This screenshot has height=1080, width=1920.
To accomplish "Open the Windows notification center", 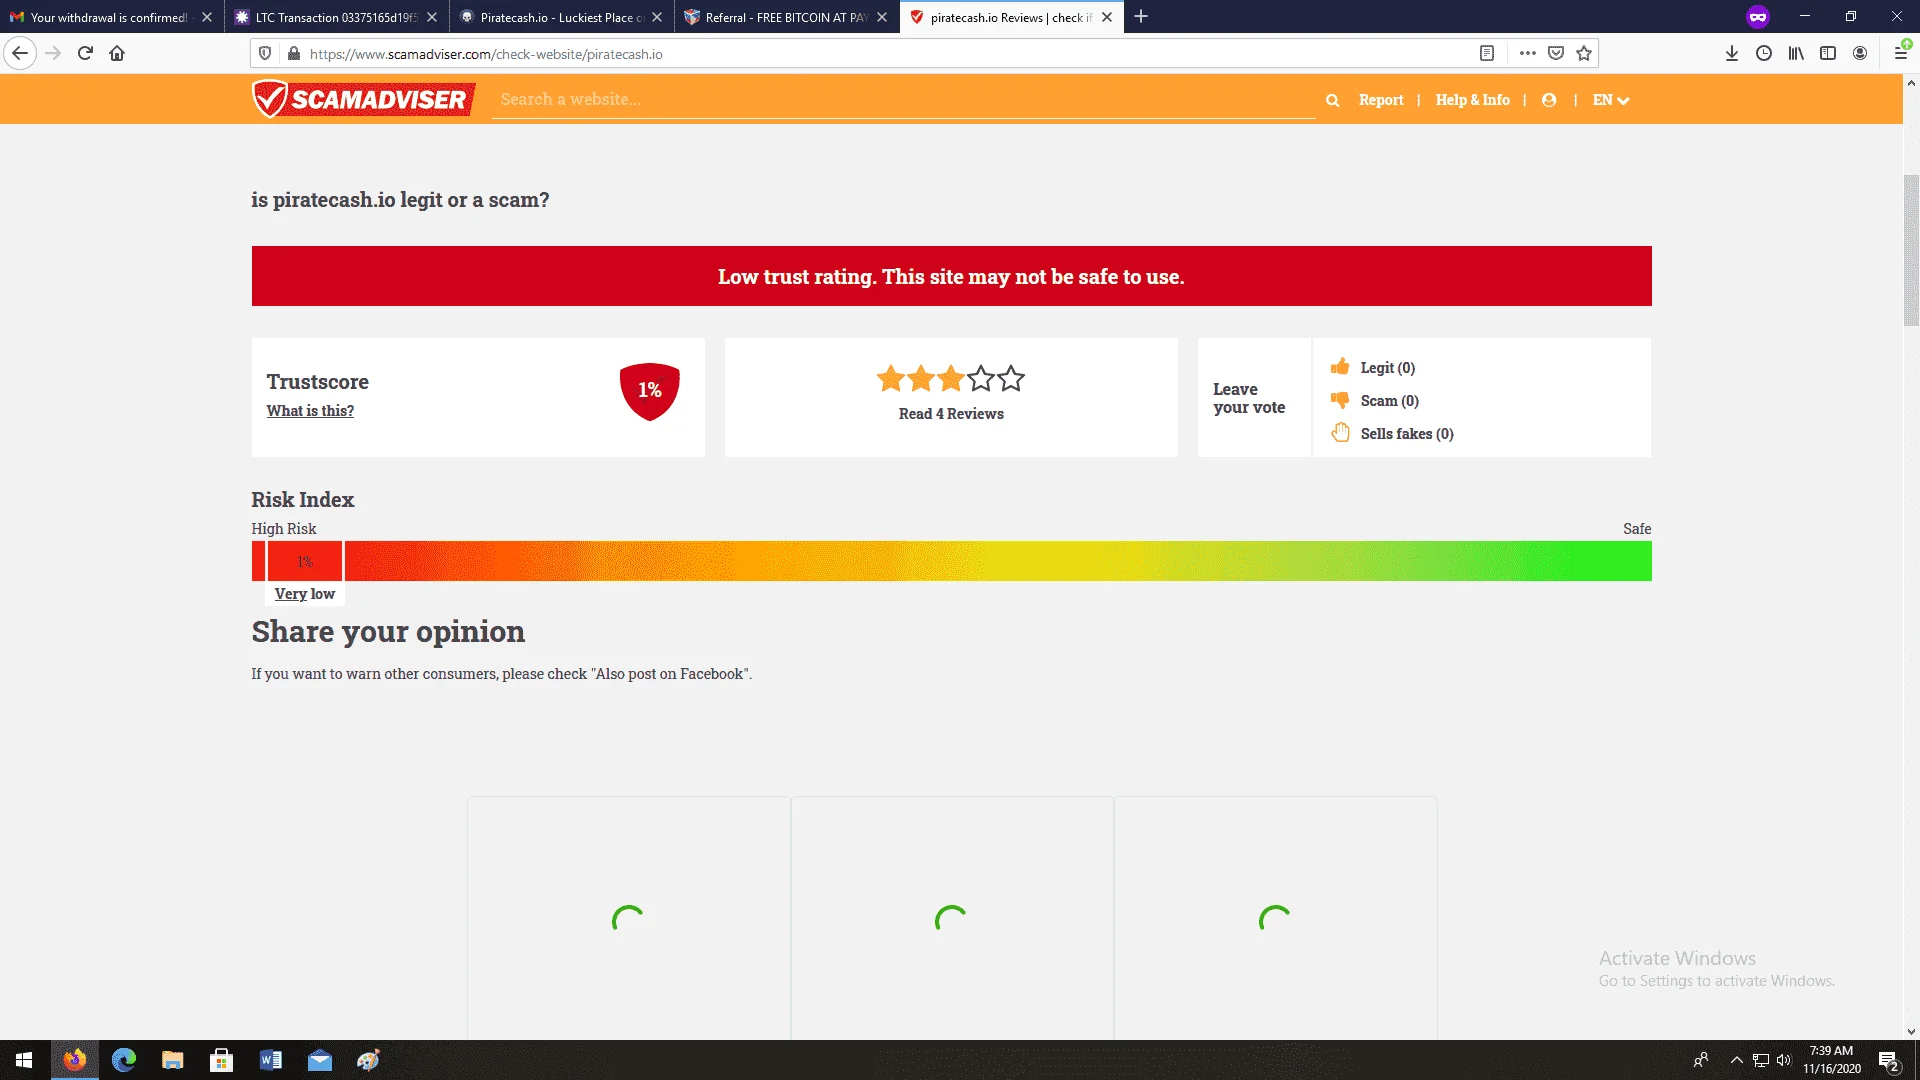I will point(1888,1061).
